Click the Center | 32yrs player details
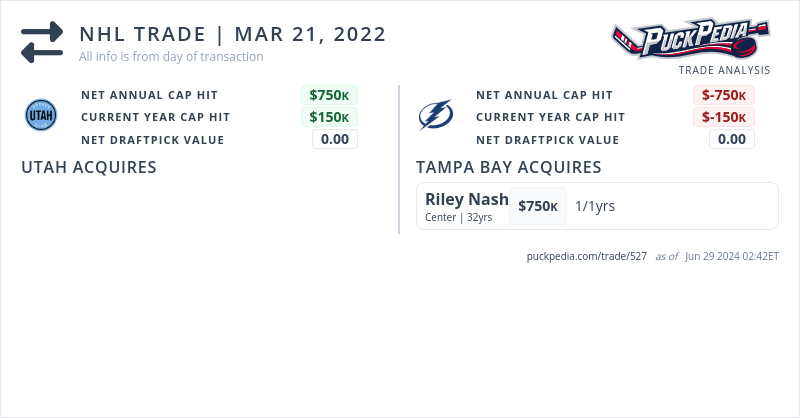This screenshot has height=418, width=800. [459, 217]
